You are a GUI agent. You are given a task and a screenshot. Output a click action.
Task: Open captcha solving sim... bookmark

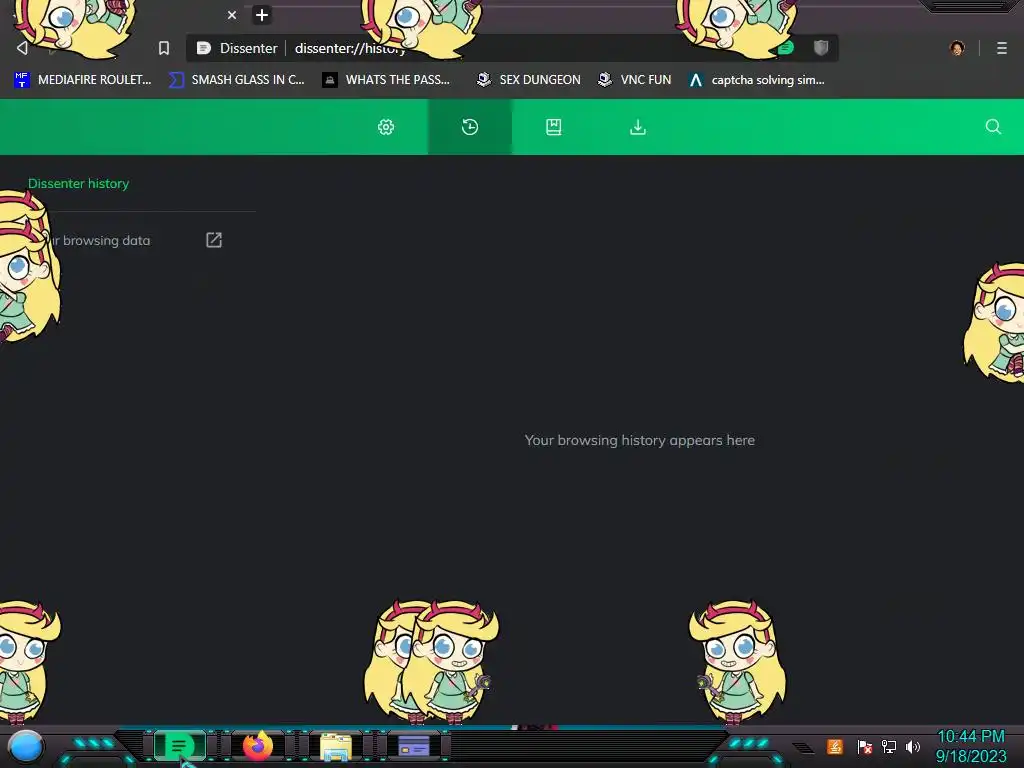click(757, 80)
